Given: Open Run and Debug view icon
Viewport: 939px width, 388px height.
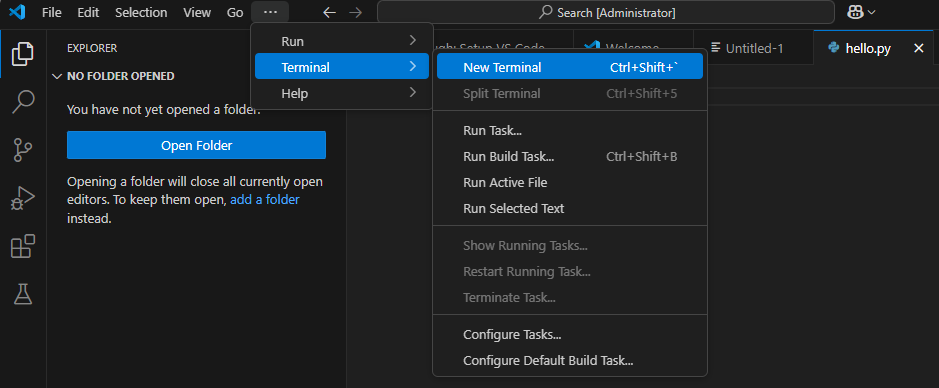Looking at the screenshot, I should [x=23, y=198].
